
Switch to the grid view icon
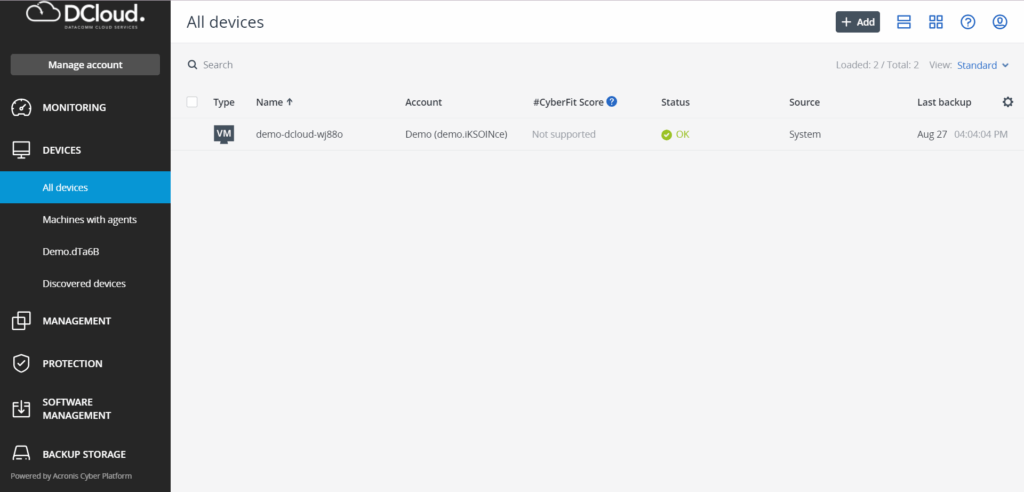coord(936,22)
